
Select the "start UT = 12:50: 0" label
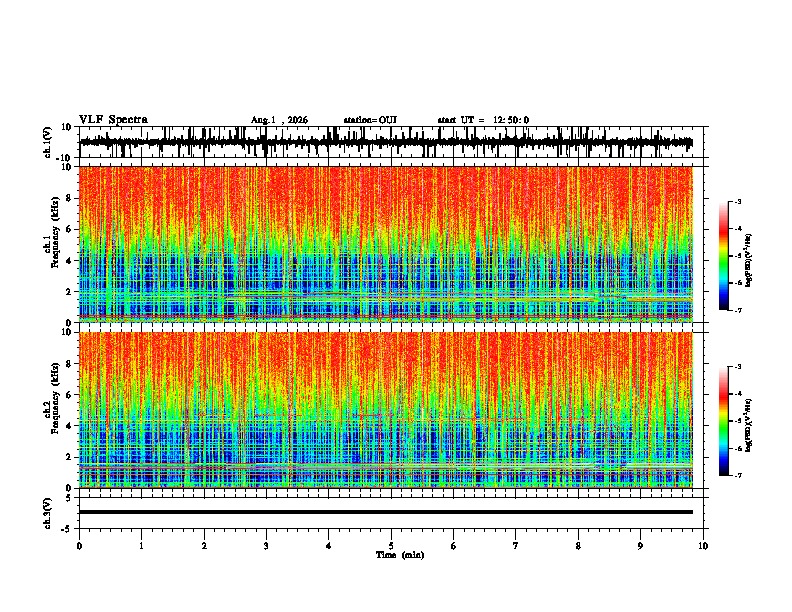click(483, 120)
